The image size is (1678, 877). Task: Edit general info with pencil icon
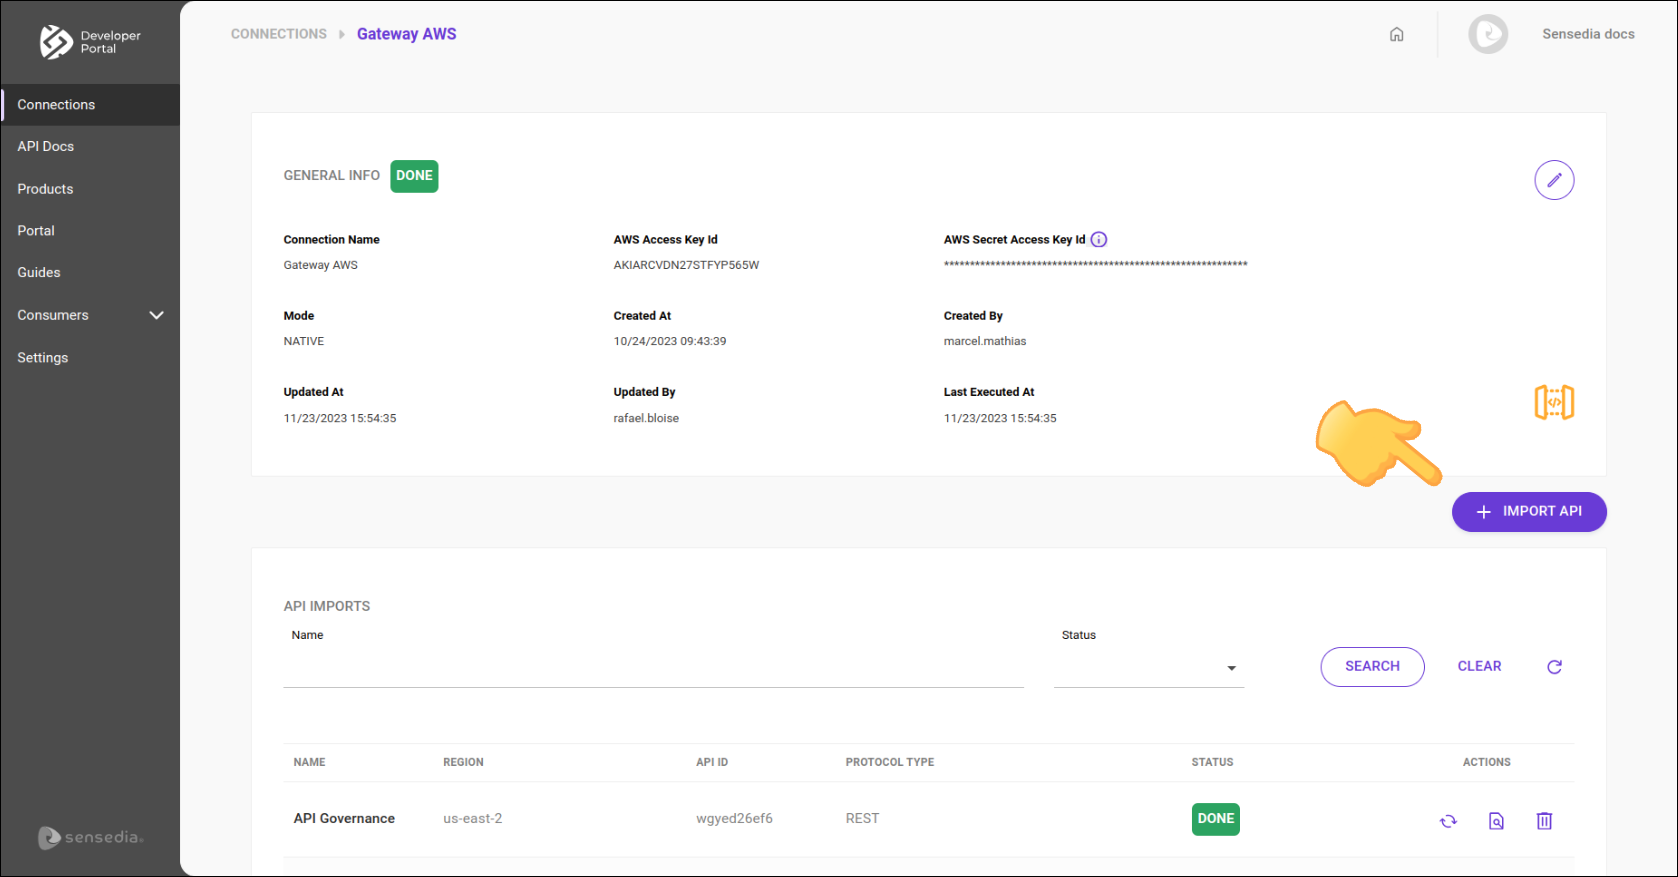point(1554,180)
